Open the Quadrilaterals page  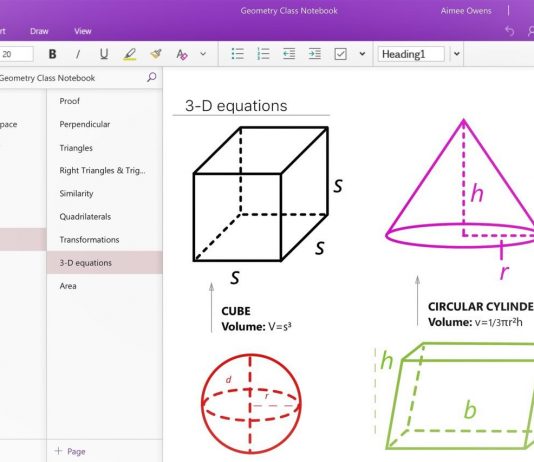85,217
